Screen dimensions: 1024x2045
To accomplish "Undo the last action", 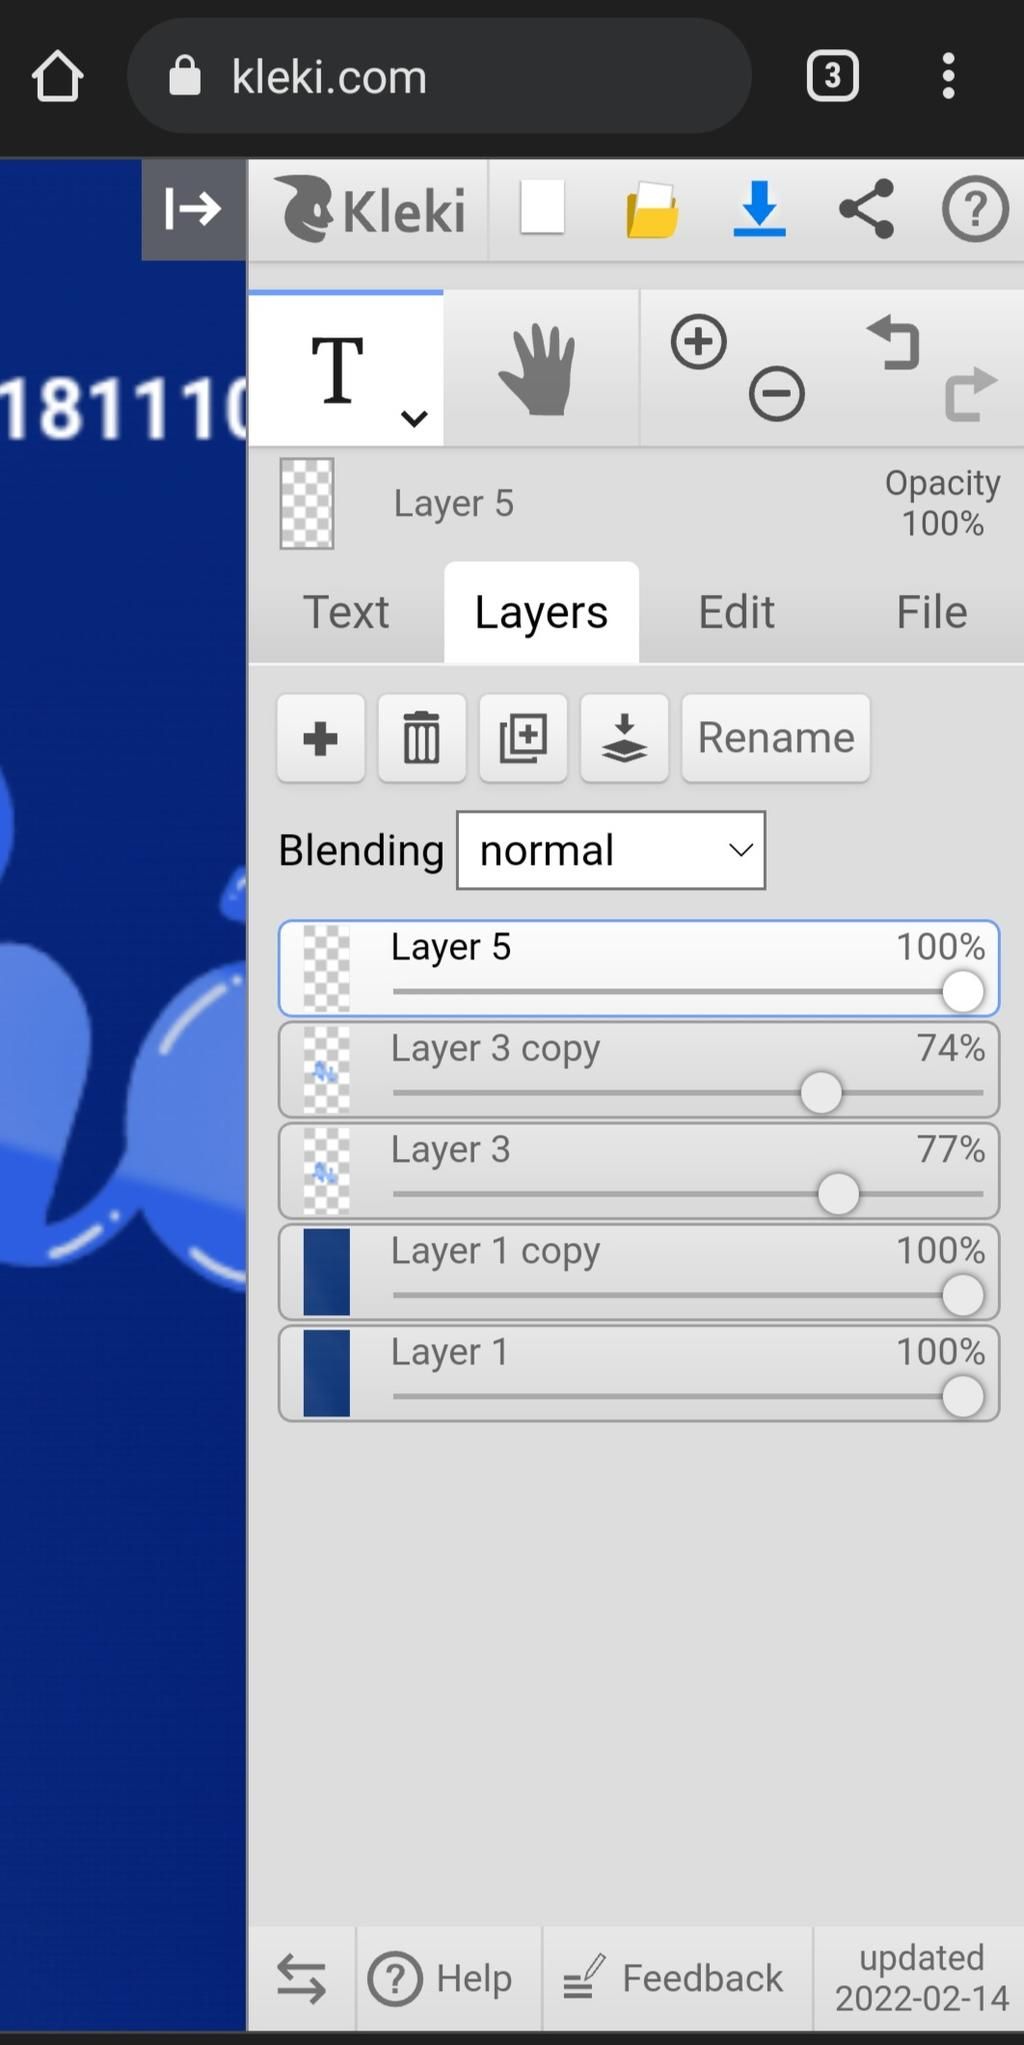I will pyautogui.click(x=893, y=343).
